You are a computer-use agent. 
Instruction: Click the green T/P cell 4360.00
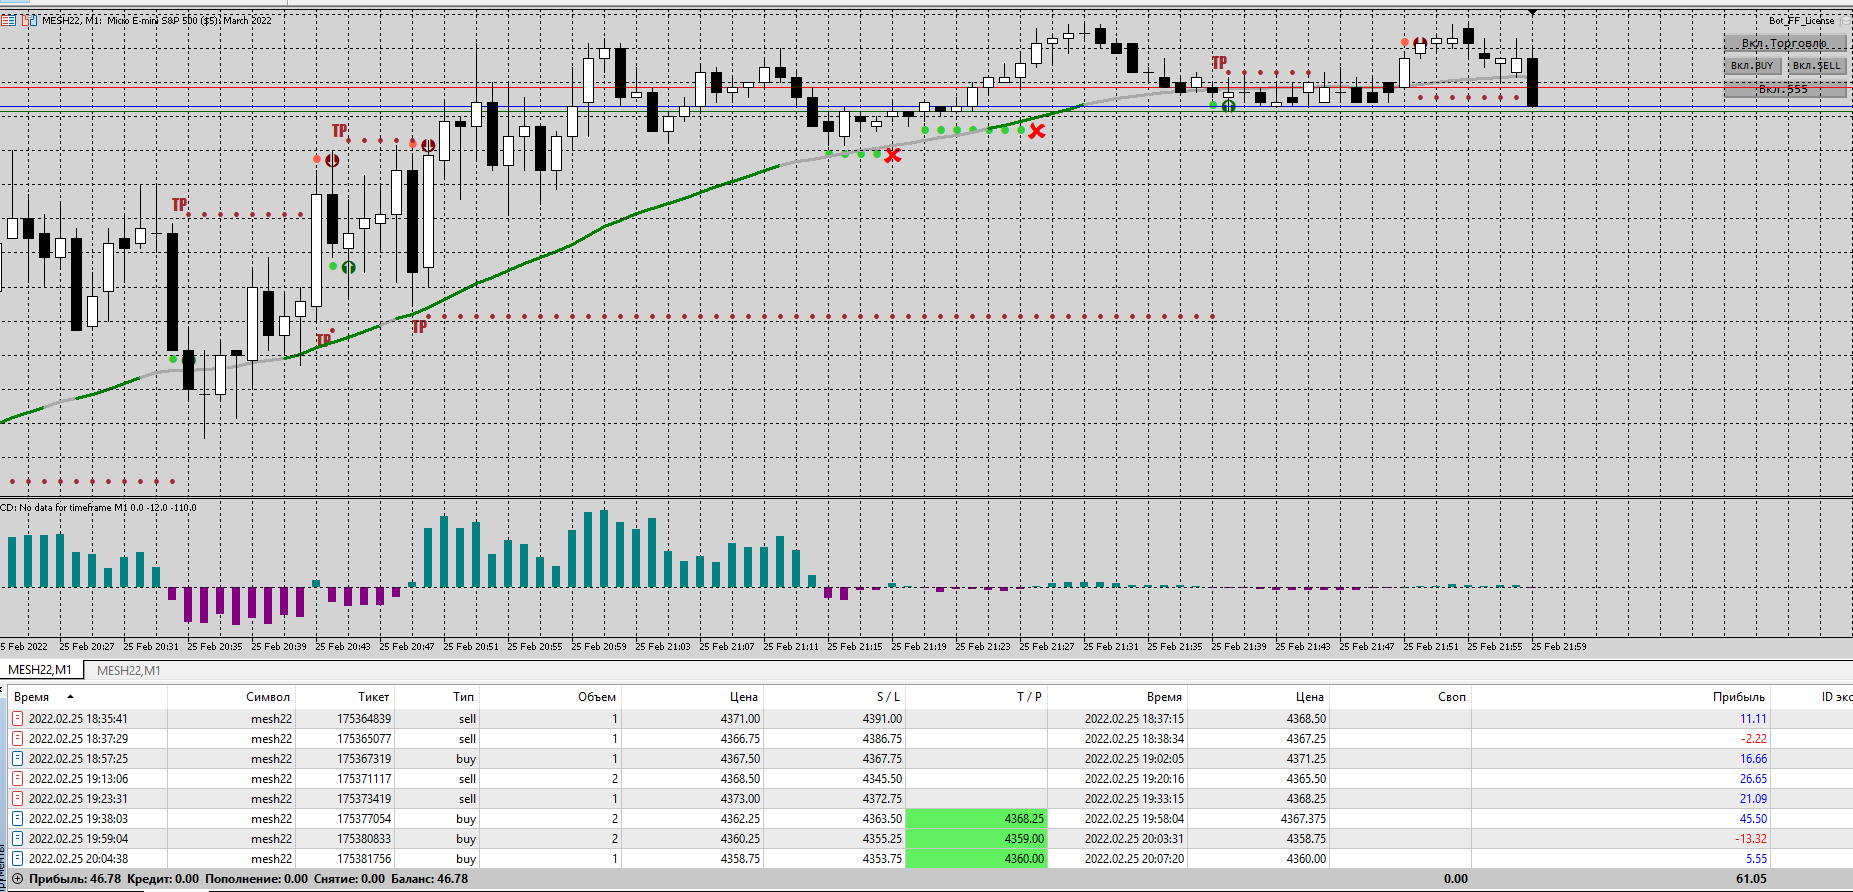[x=976, y=858]
